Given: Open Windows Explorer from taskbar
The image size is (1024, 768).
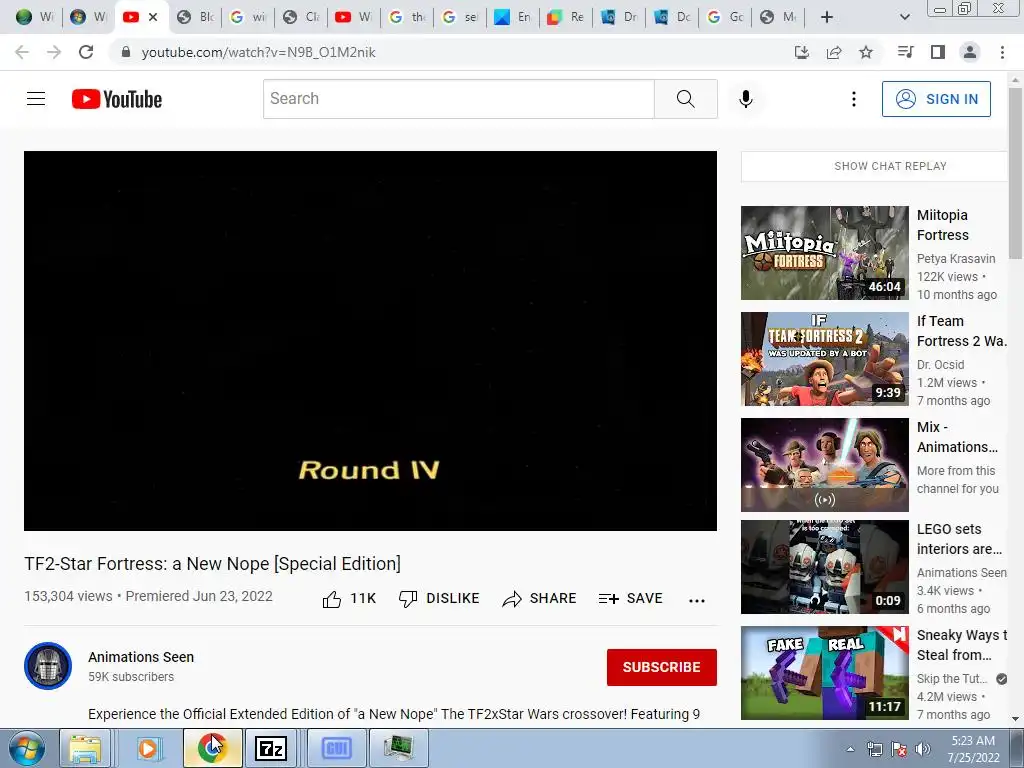Looking at the screenshot, I should pyautogui.click(x=85, y=748).
